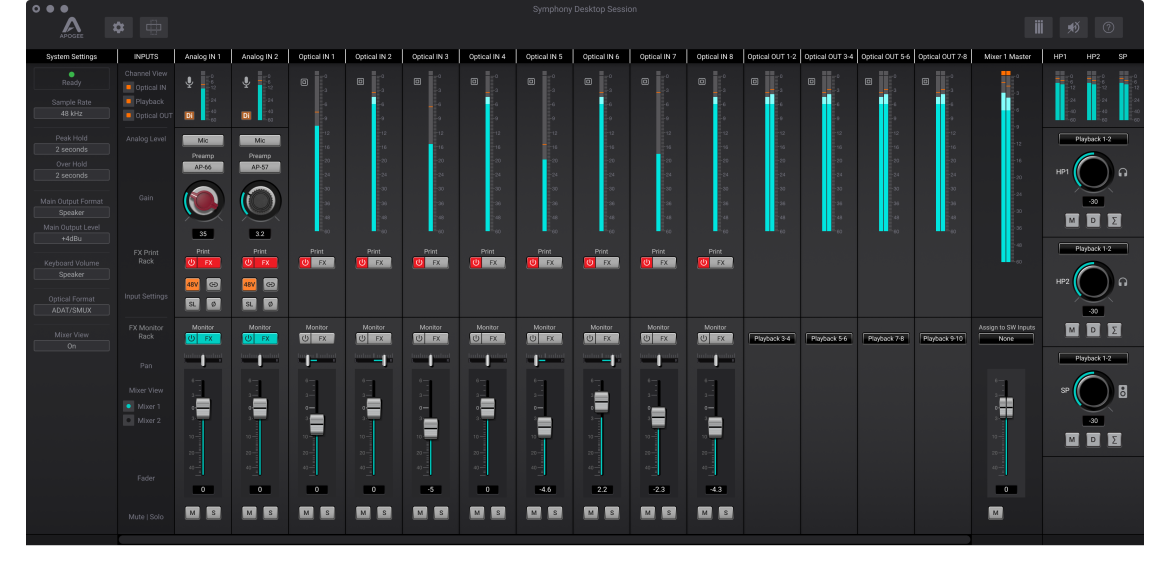
Task: Toggle Print FX power on Optical IN 8
Action: pos(703,263)
